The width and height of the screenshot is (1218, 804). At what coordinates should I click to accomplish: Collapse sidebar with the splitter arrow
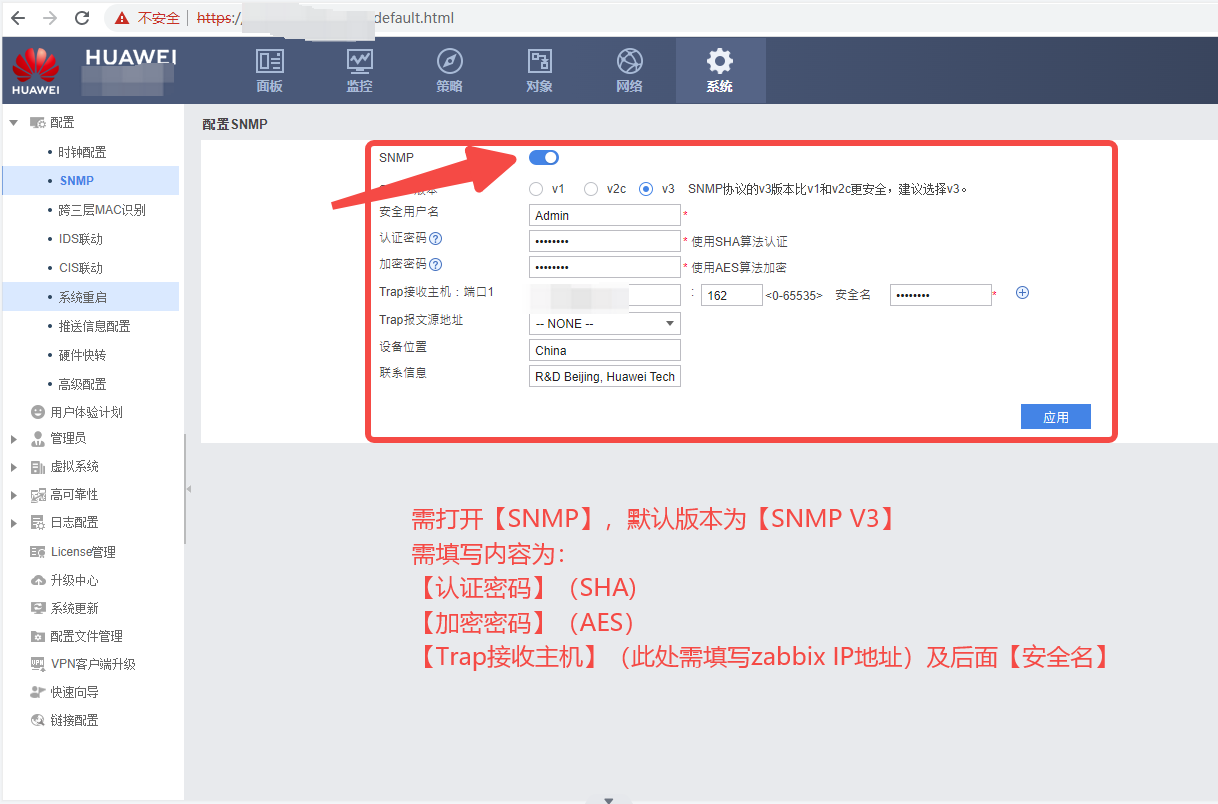pos(188,489)
